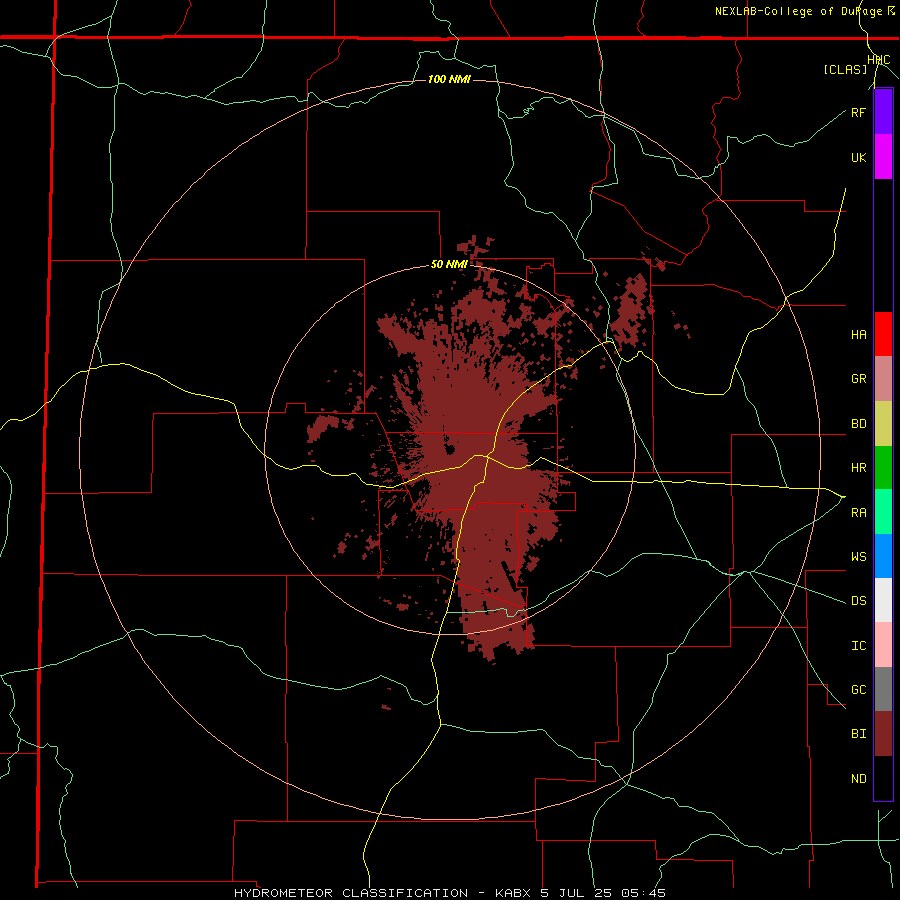The image size is (900, 900).
Task: Select the HR green legend swatch
Action: (883, 468)
